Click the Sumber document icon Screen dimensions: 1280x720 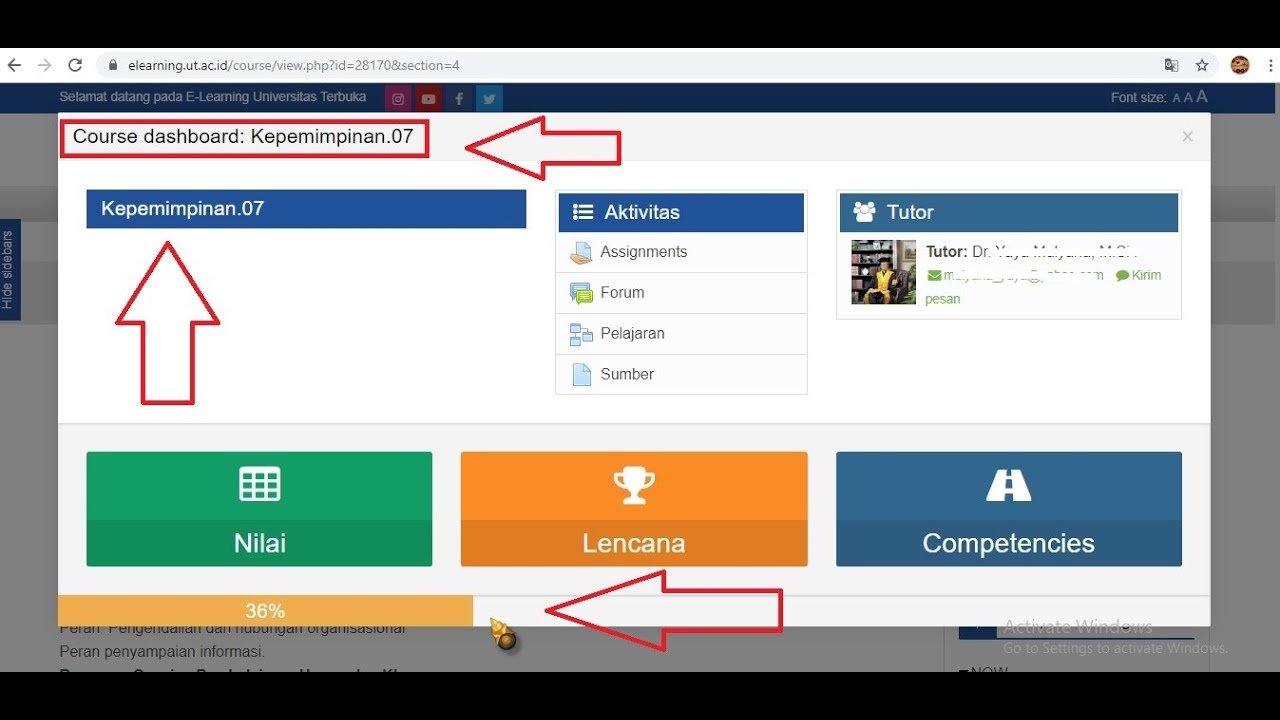click(581, 375)
